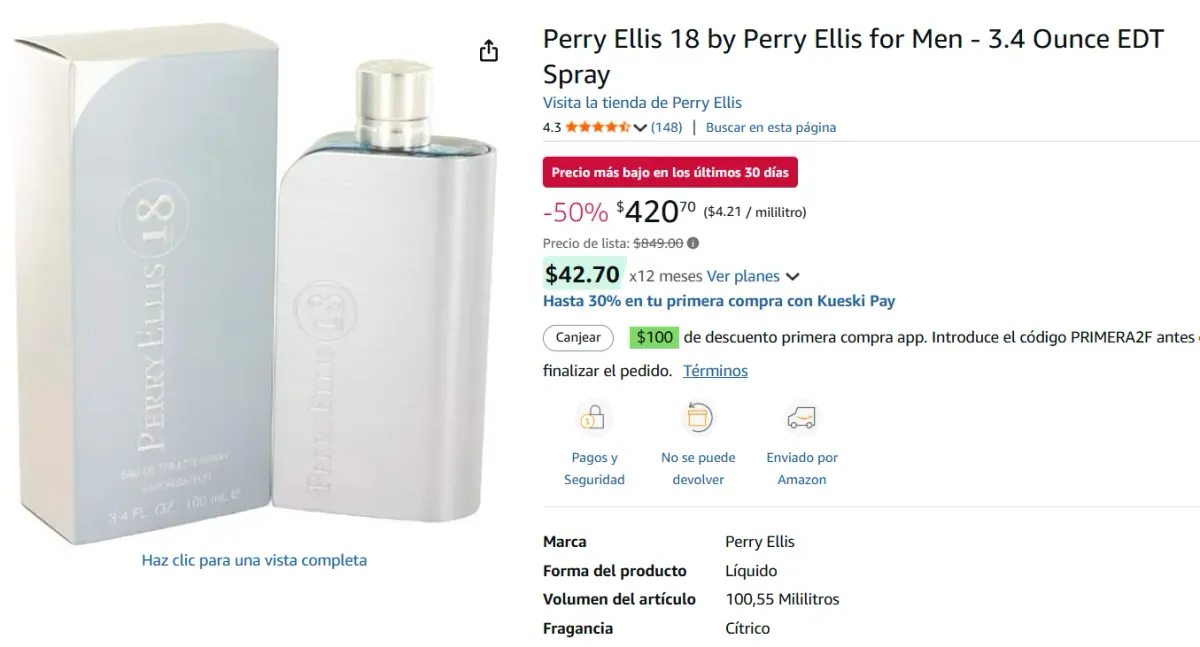1200x647 pixels.
Task: Open the star rating breakdown chevron
Action: click(638, 127)
